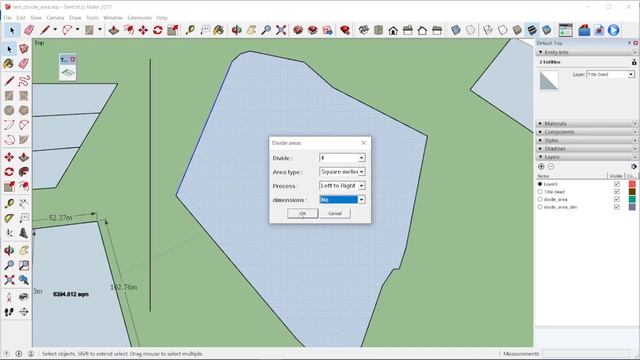Select the Tape Measure tool in top toolbar
This screenshot has height=360, width=640.
[x=190, y=30]
